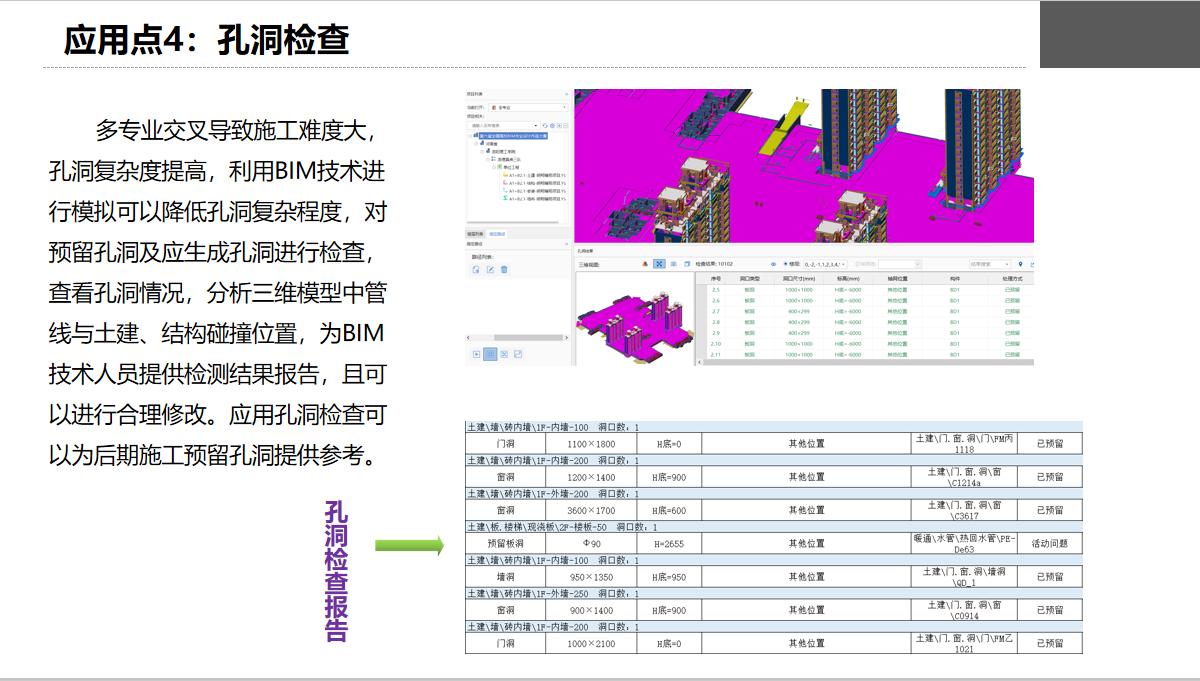Click the play button in bottom-left panel
Screen dimensions: 1200x681
tap(476, 354)
